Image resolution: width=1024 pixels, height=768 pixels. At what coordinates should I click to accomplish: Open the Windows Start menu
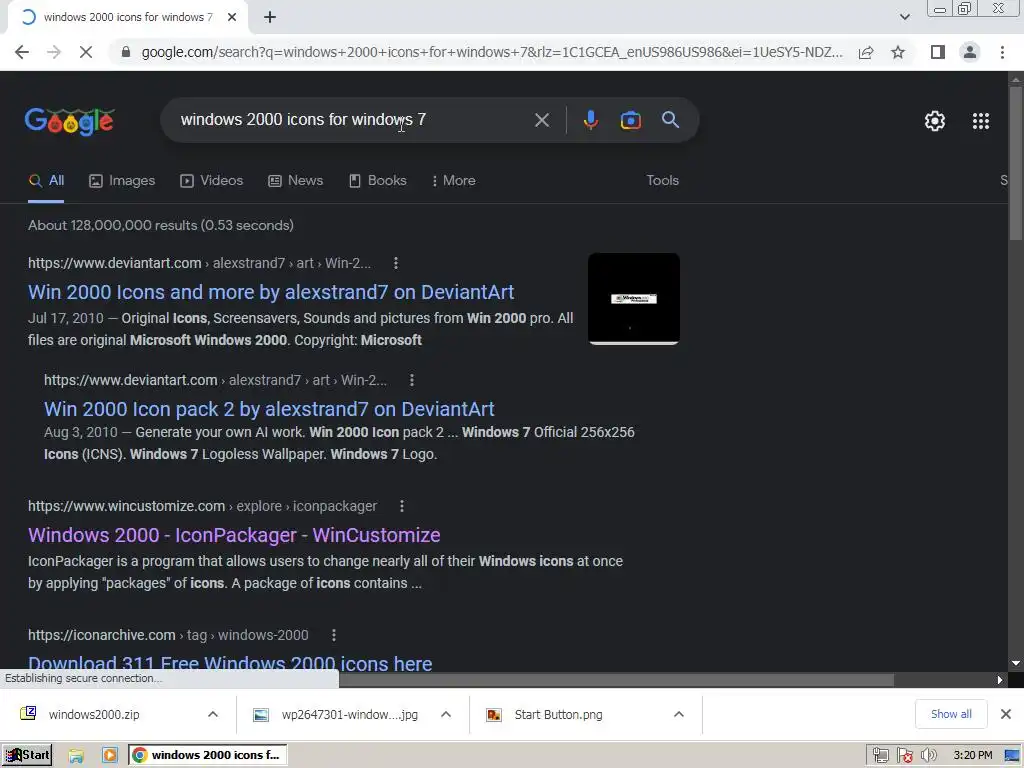[27, 756]
